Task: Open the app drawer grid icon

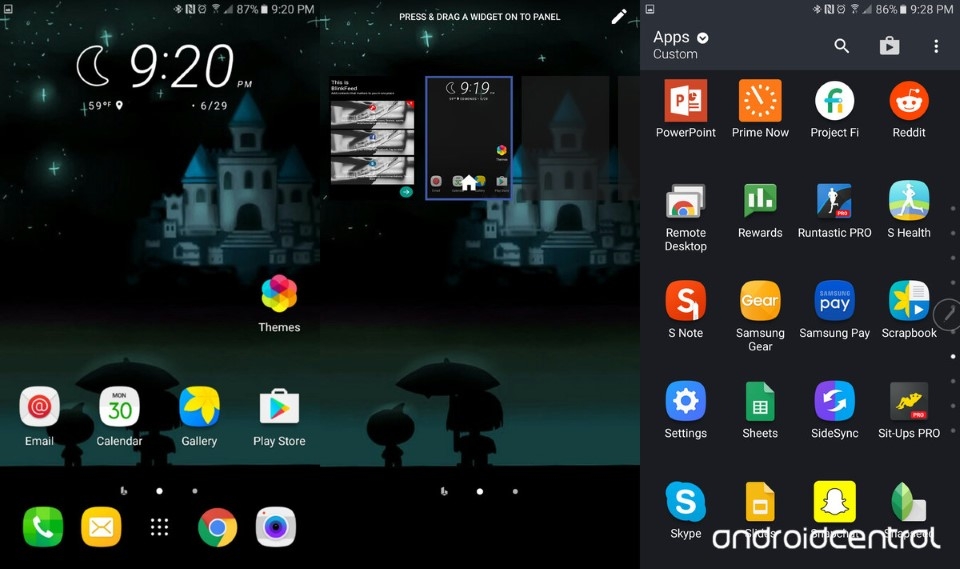Action: pos(159,527)
